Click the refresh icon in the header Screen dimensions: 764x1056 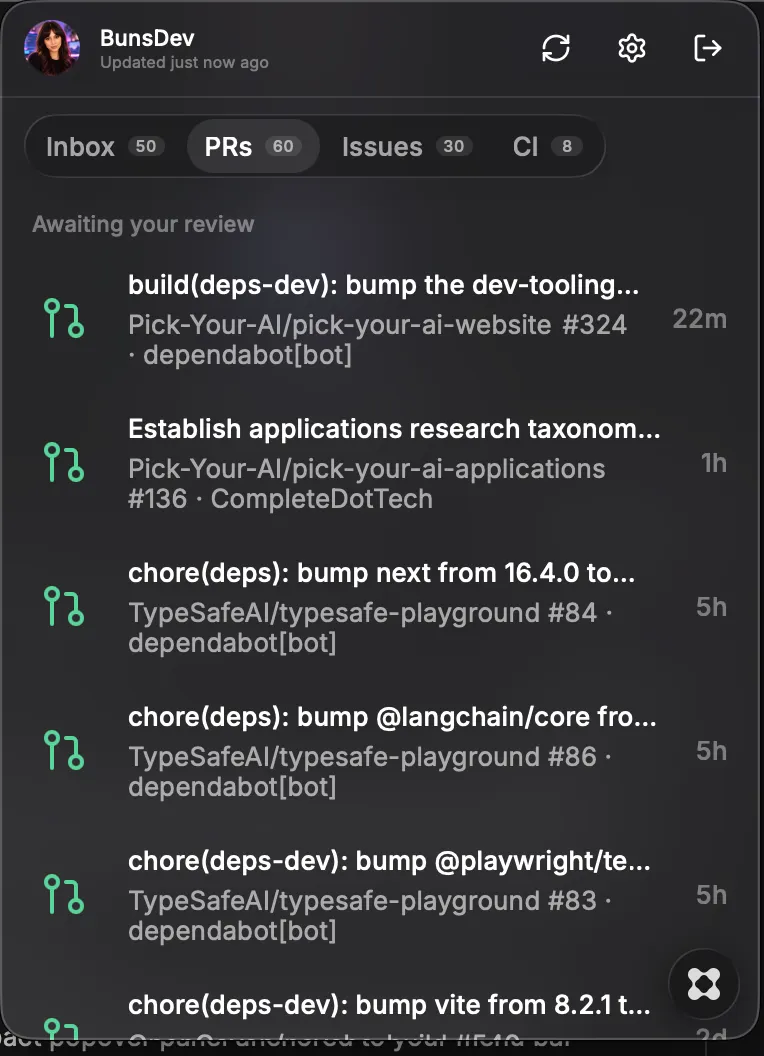coord(556,48)
